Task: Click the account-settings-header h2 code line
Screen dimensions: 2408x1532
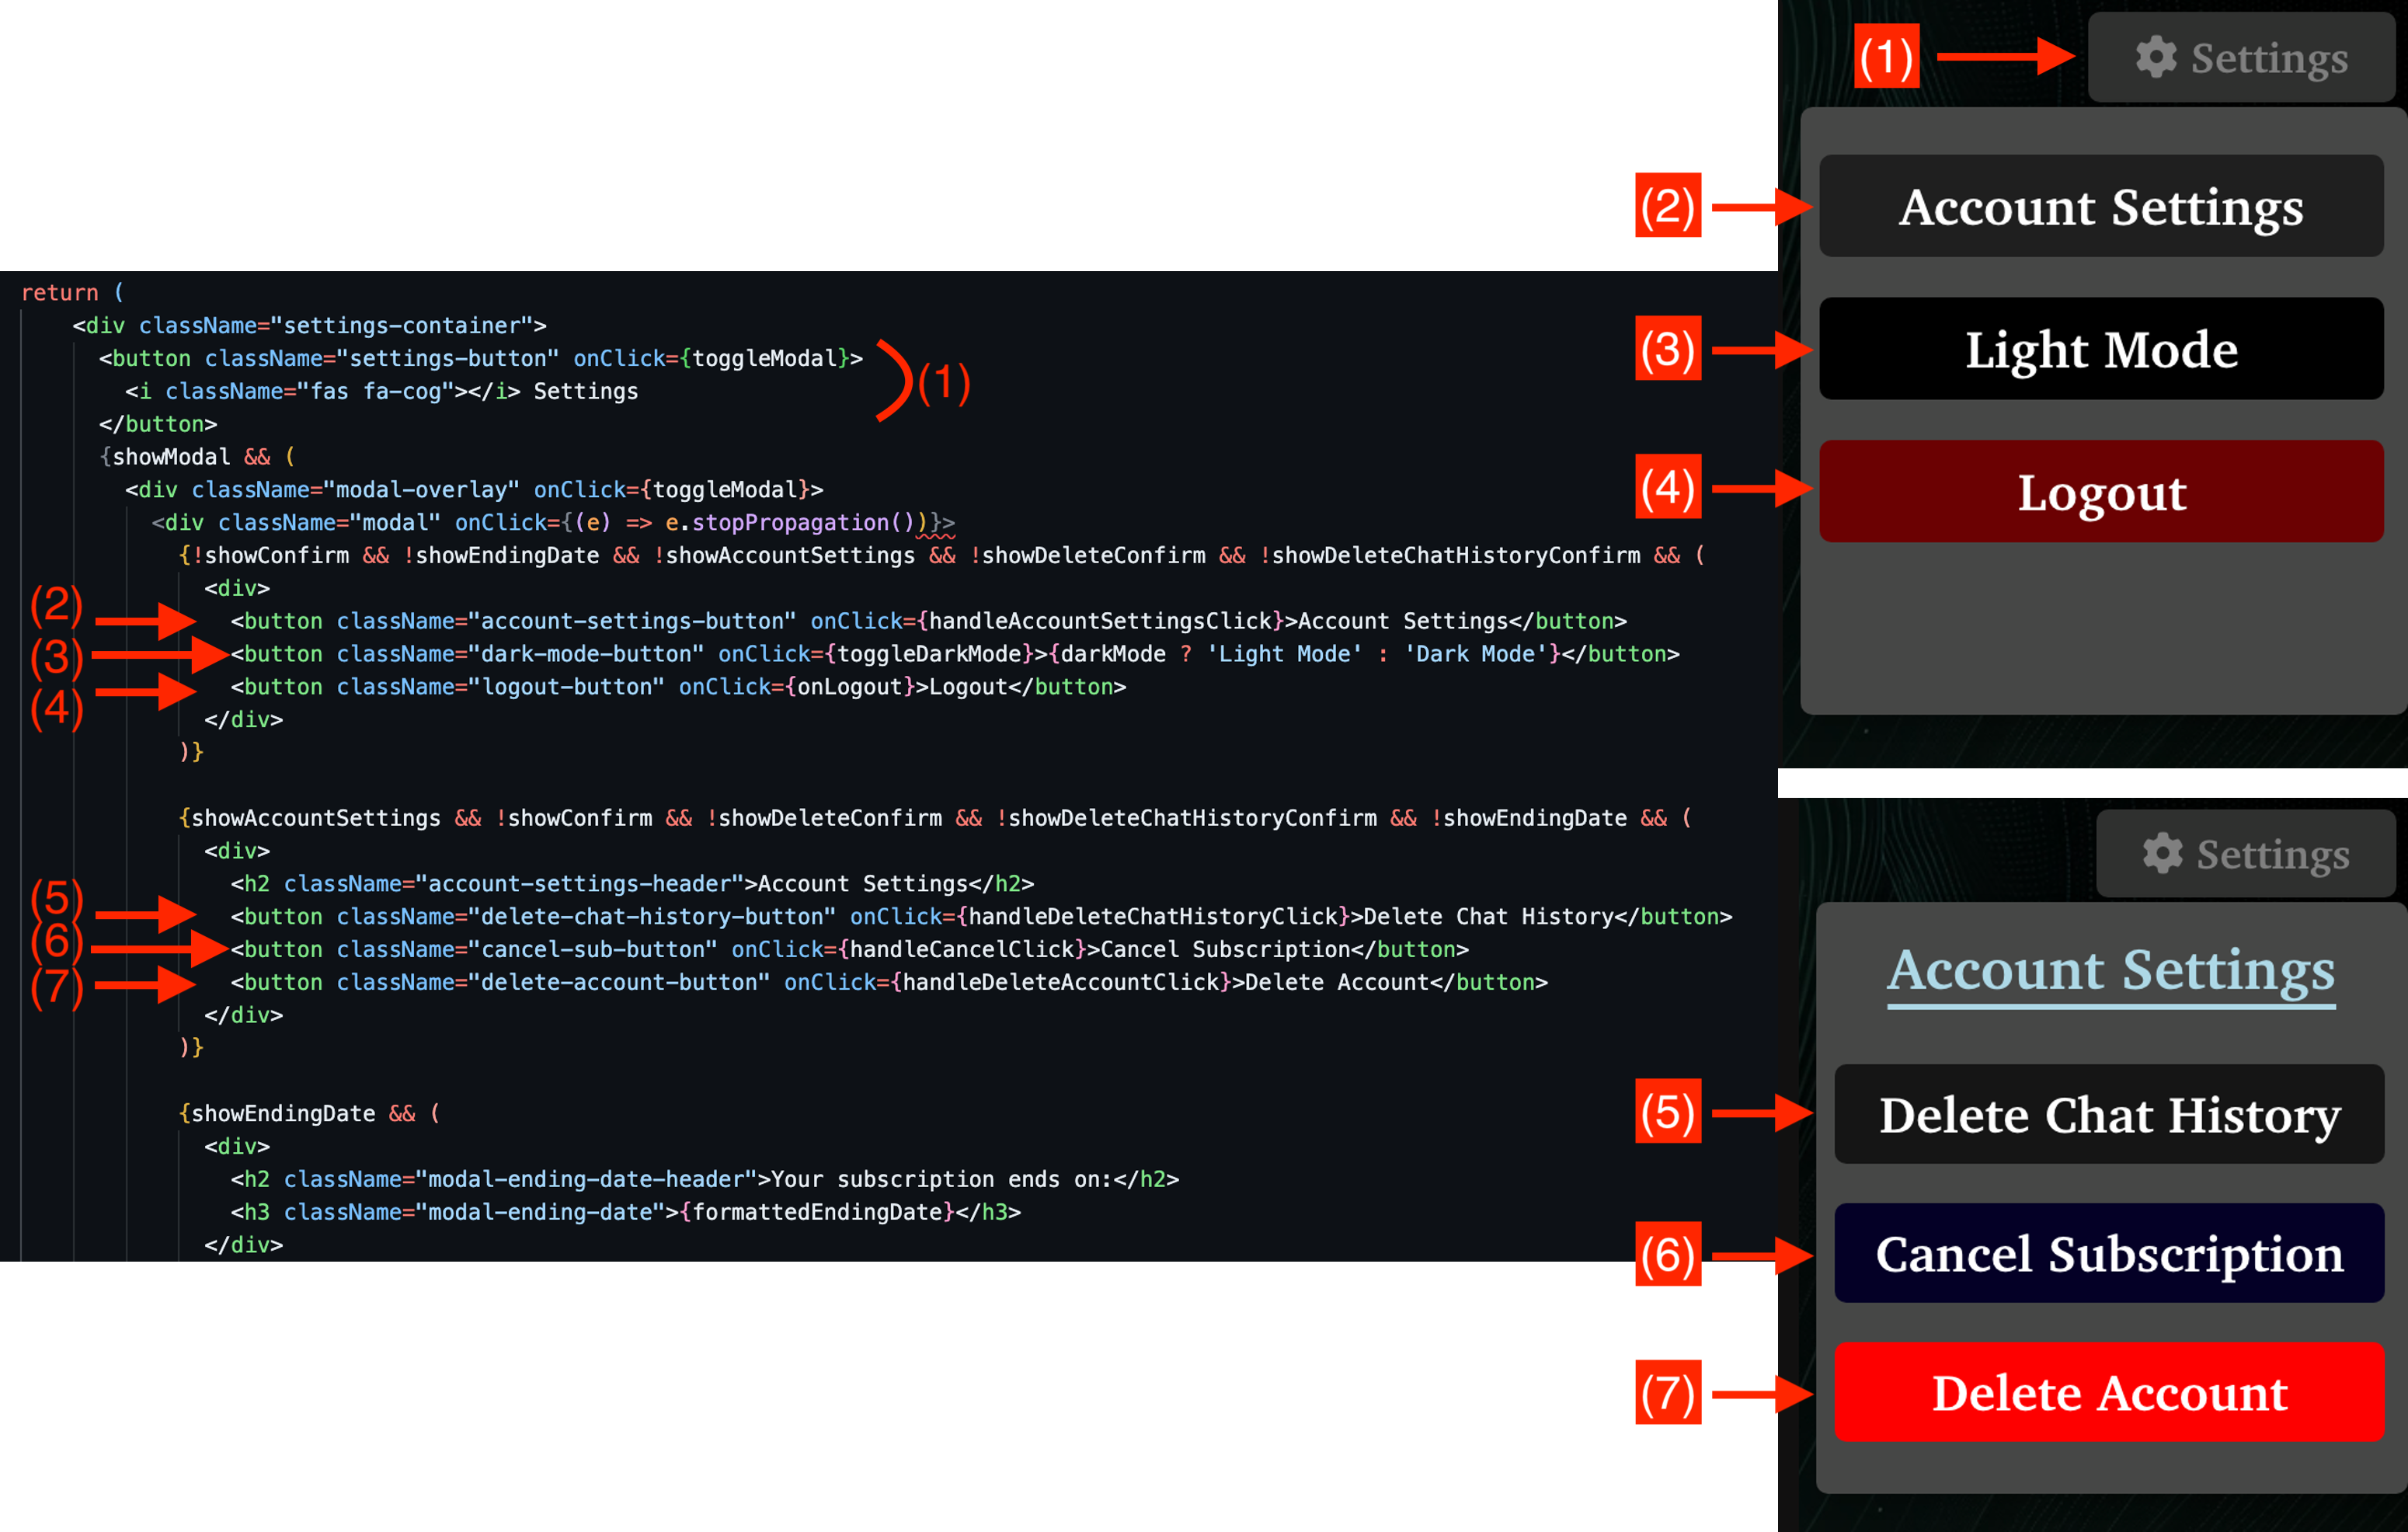Action: 632,884
